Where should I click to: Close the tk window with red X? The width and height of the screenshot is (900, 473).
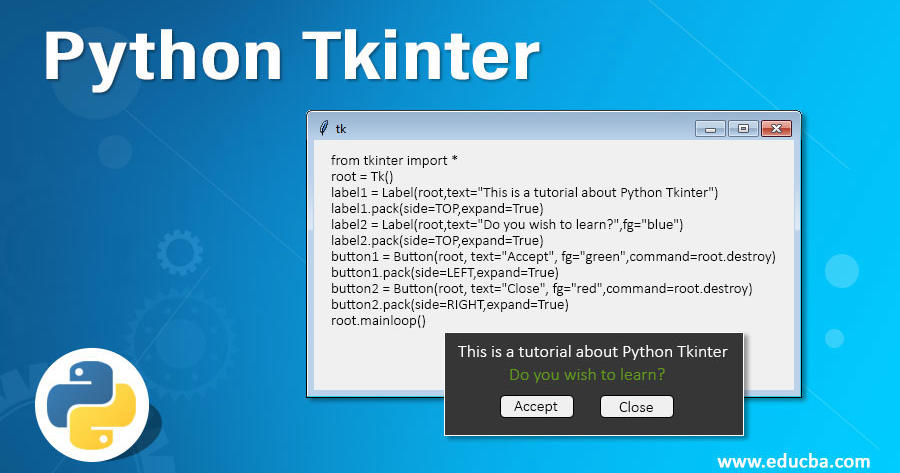pos(776,129)
